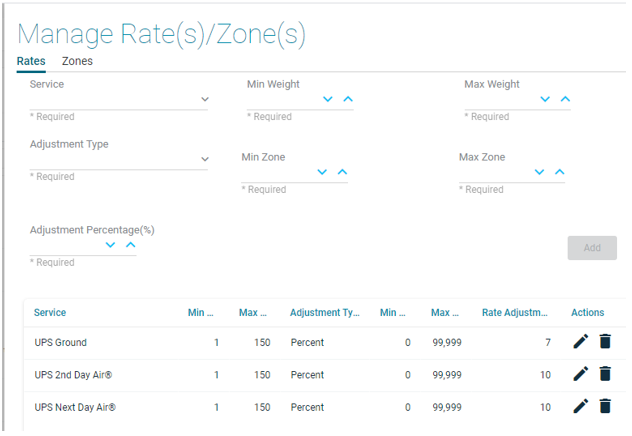Open the Service dropdown

tap(118, 99)
